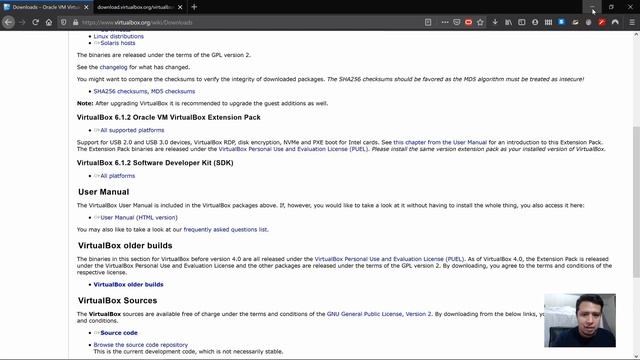Open the browser home page

click(49, 22)
